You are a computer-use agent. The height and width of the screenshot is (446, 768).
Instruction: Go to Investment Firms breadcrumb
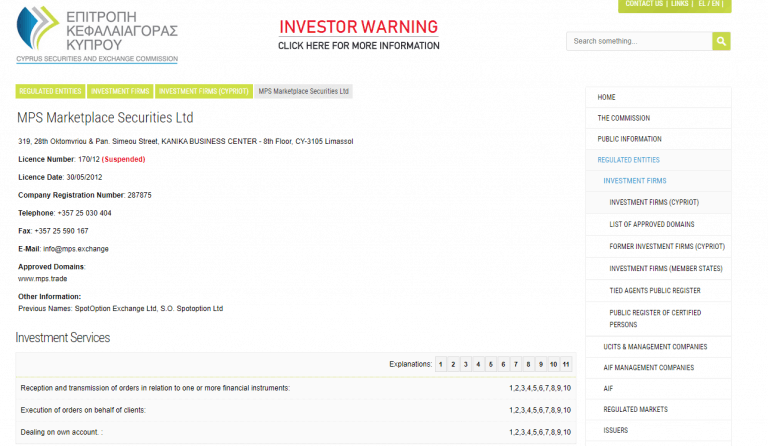[120, 92]
